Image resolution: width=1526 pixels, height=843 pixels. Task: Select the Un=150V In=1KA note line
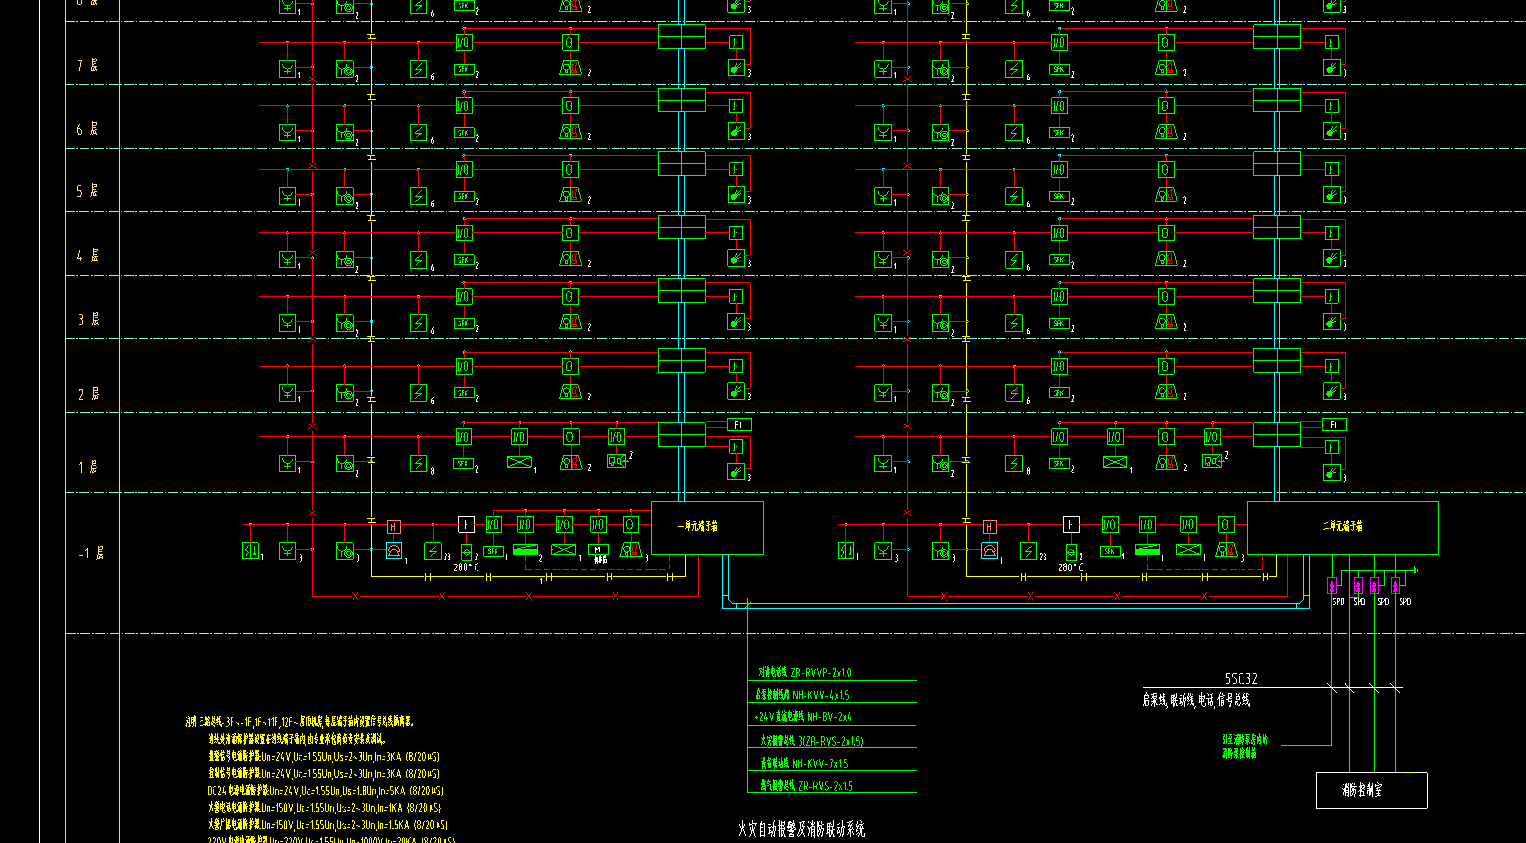324,808
